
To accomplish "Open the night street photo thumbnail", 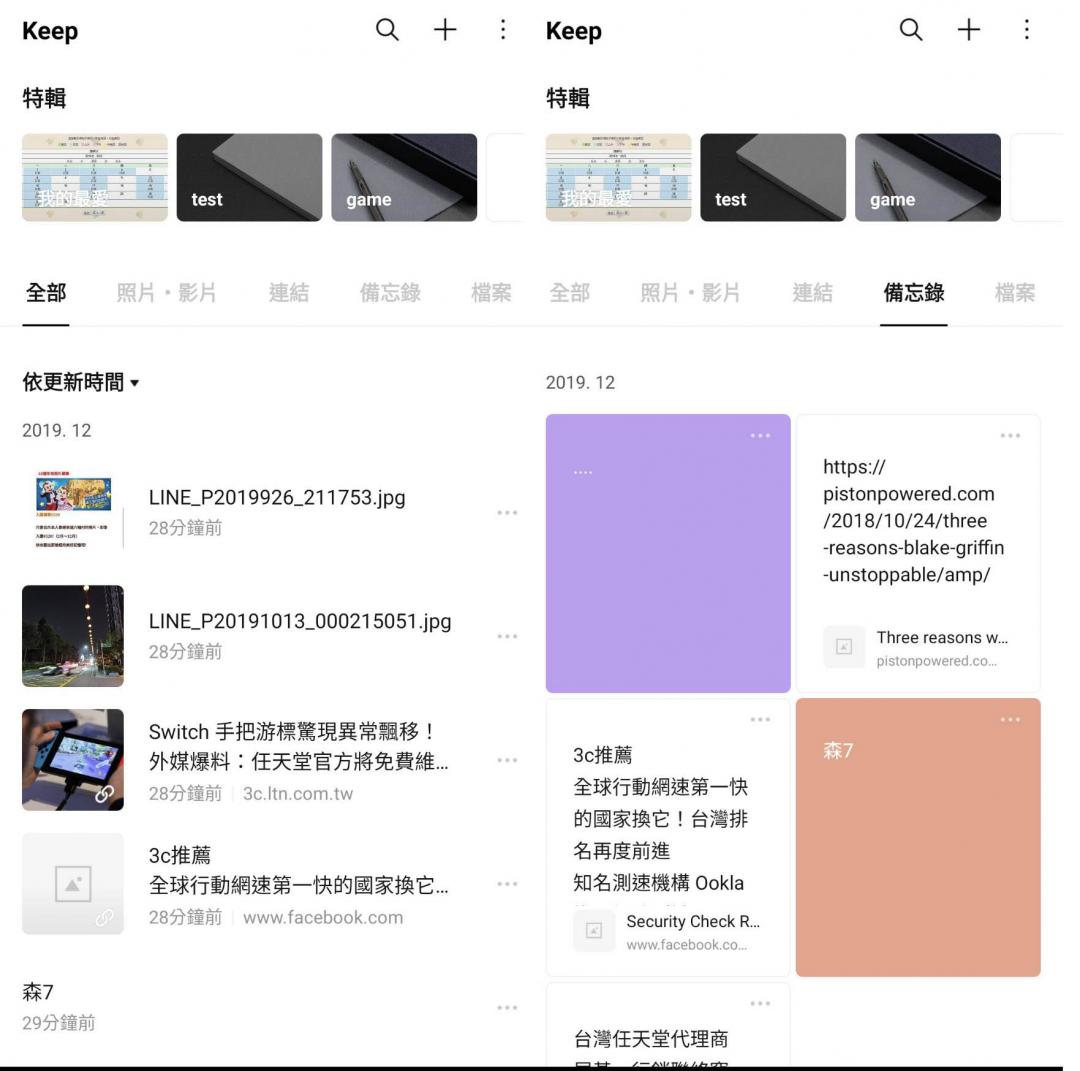I will click(73, 636).
